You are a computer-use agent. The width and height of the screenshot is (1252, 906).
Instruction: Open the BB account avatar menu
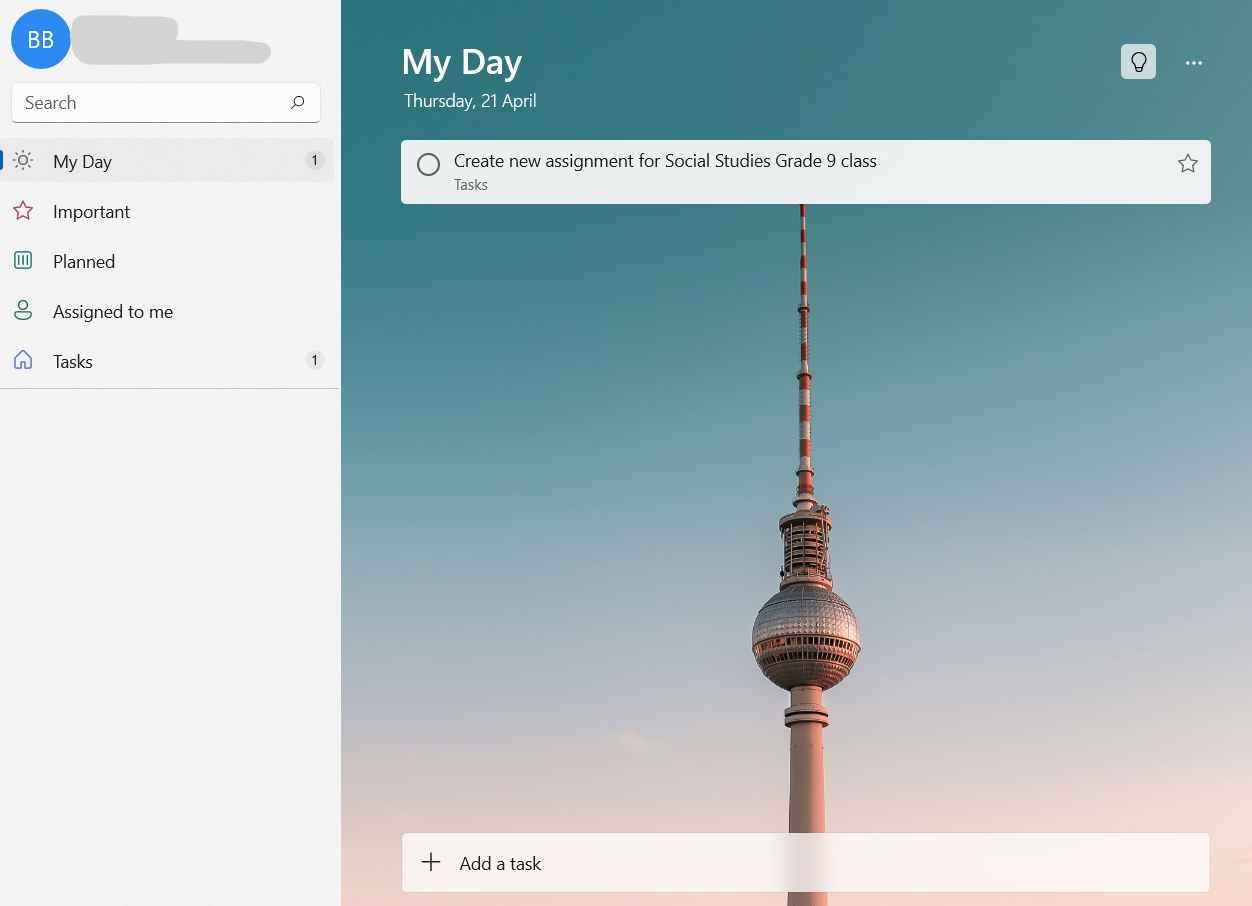click(40, 39)
